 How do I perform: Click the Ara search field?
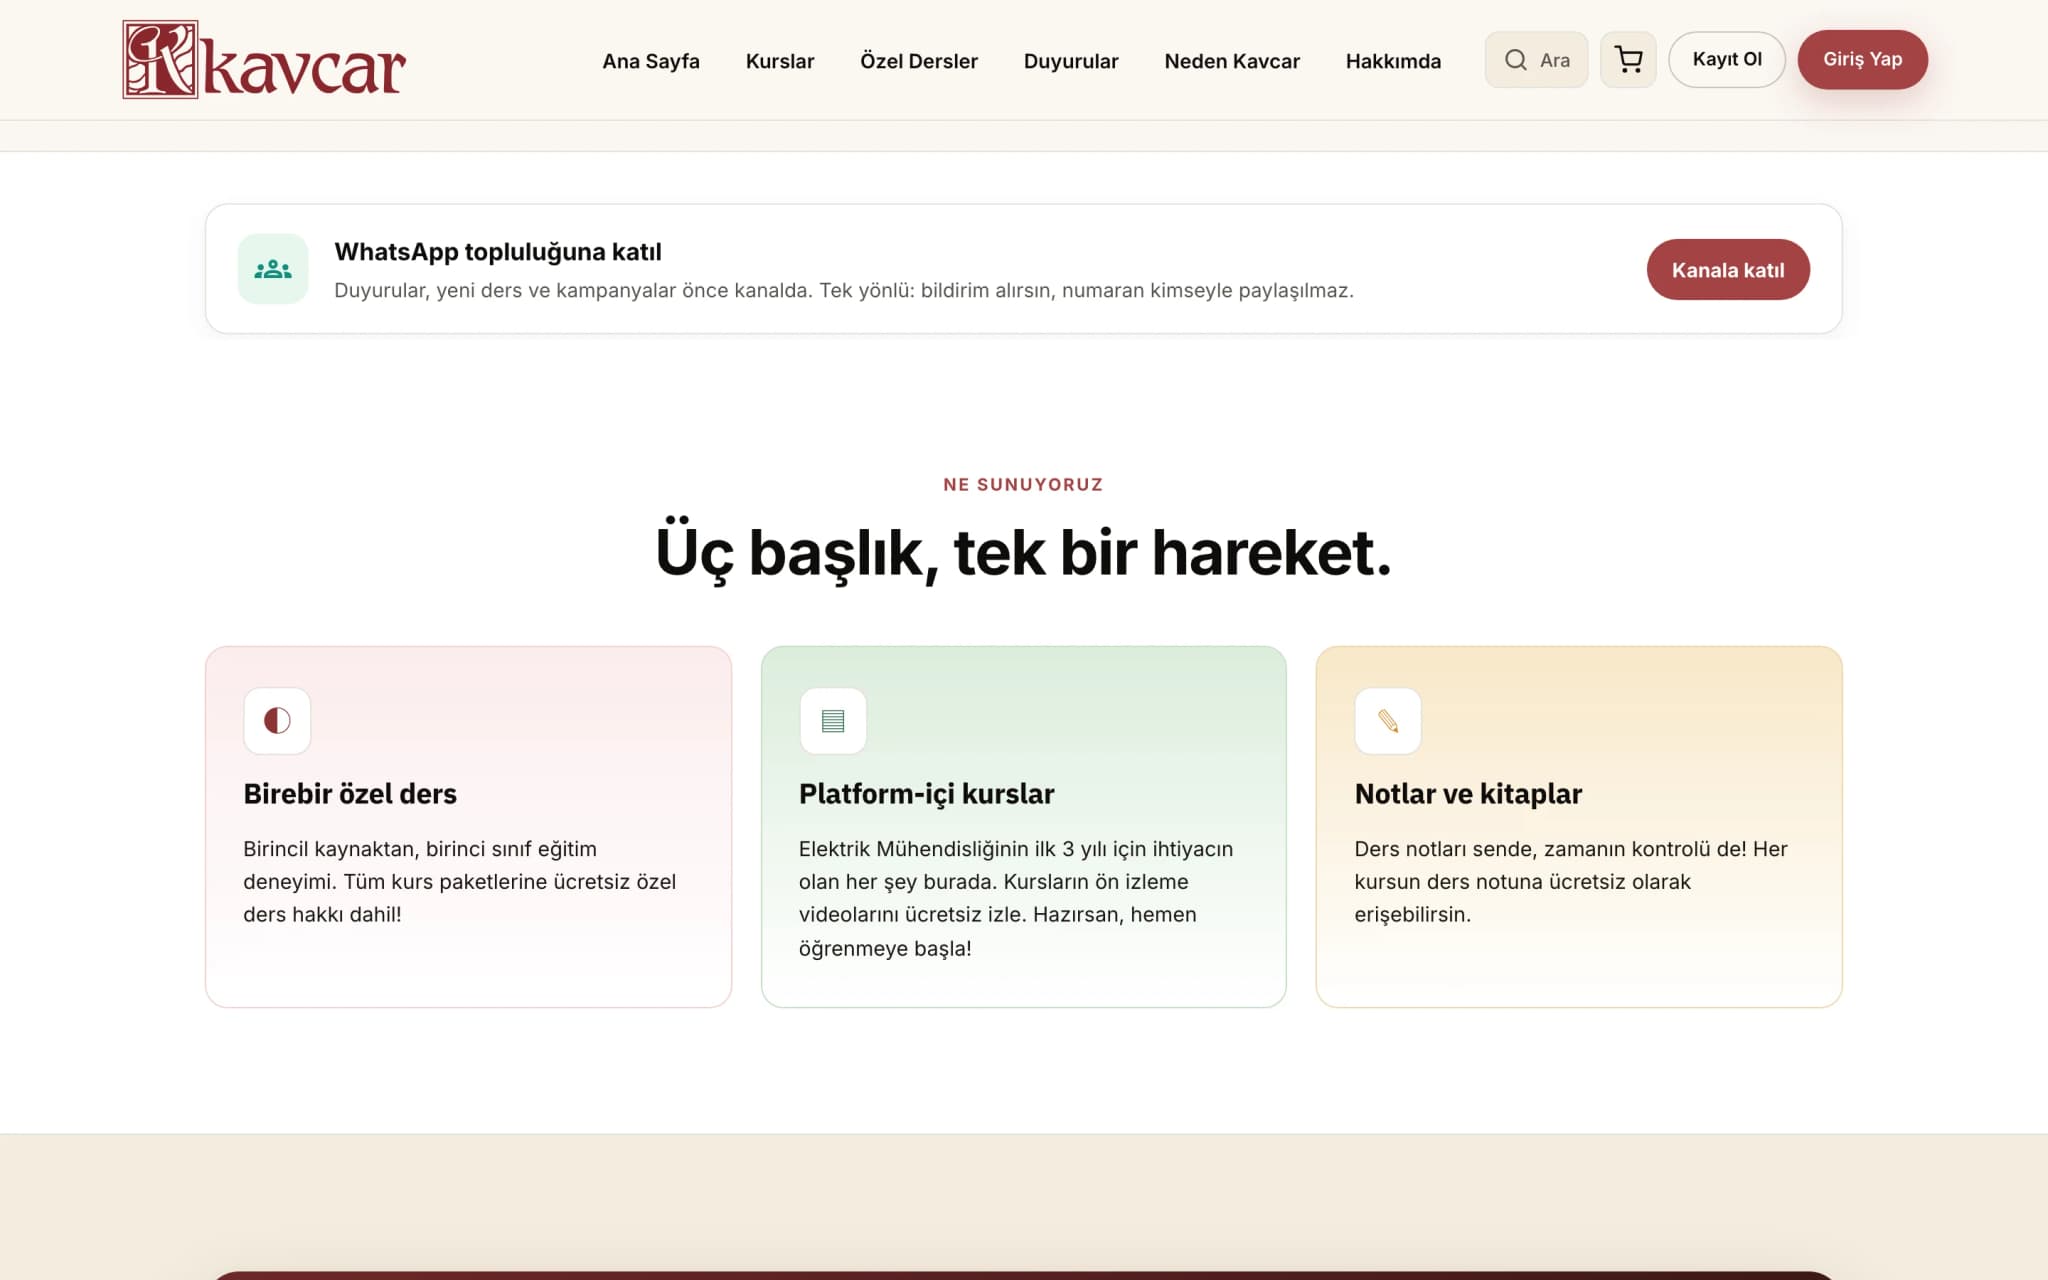pyautogui.click(x=1536, y=60)
